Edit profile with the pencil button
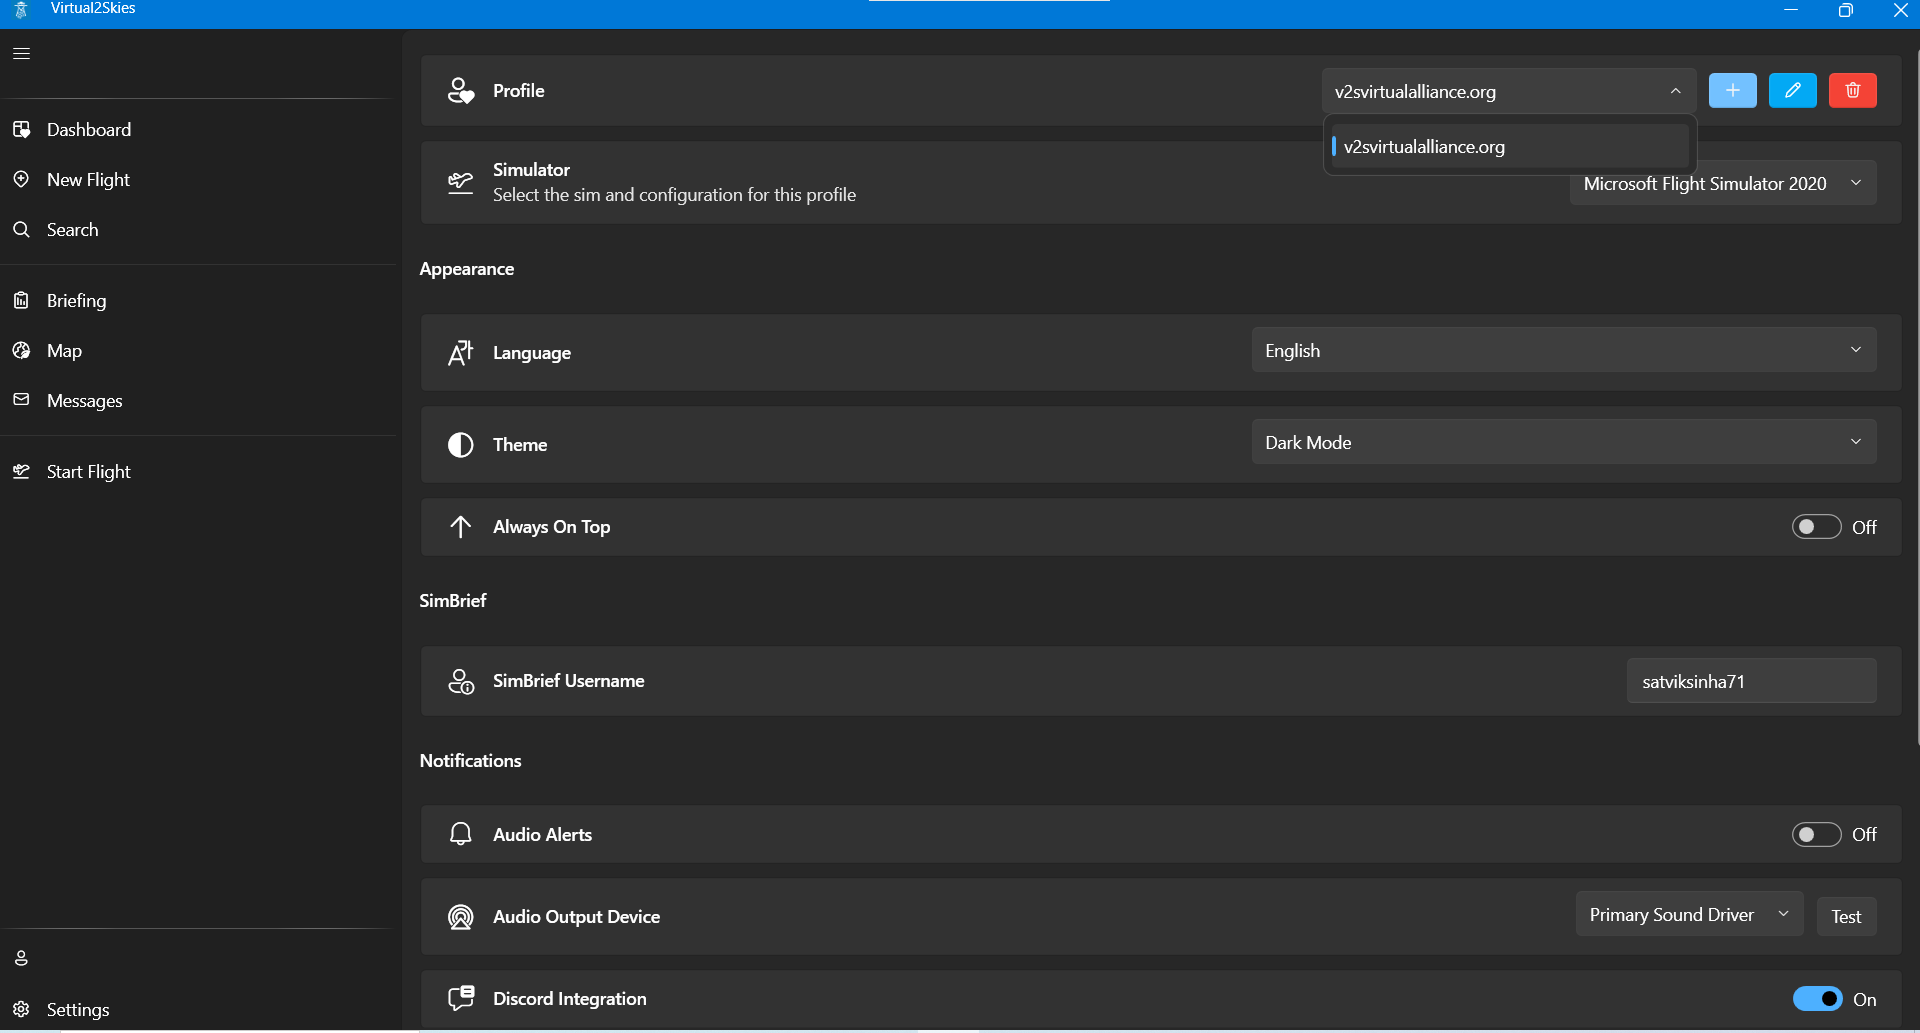 coord(1793,91)
